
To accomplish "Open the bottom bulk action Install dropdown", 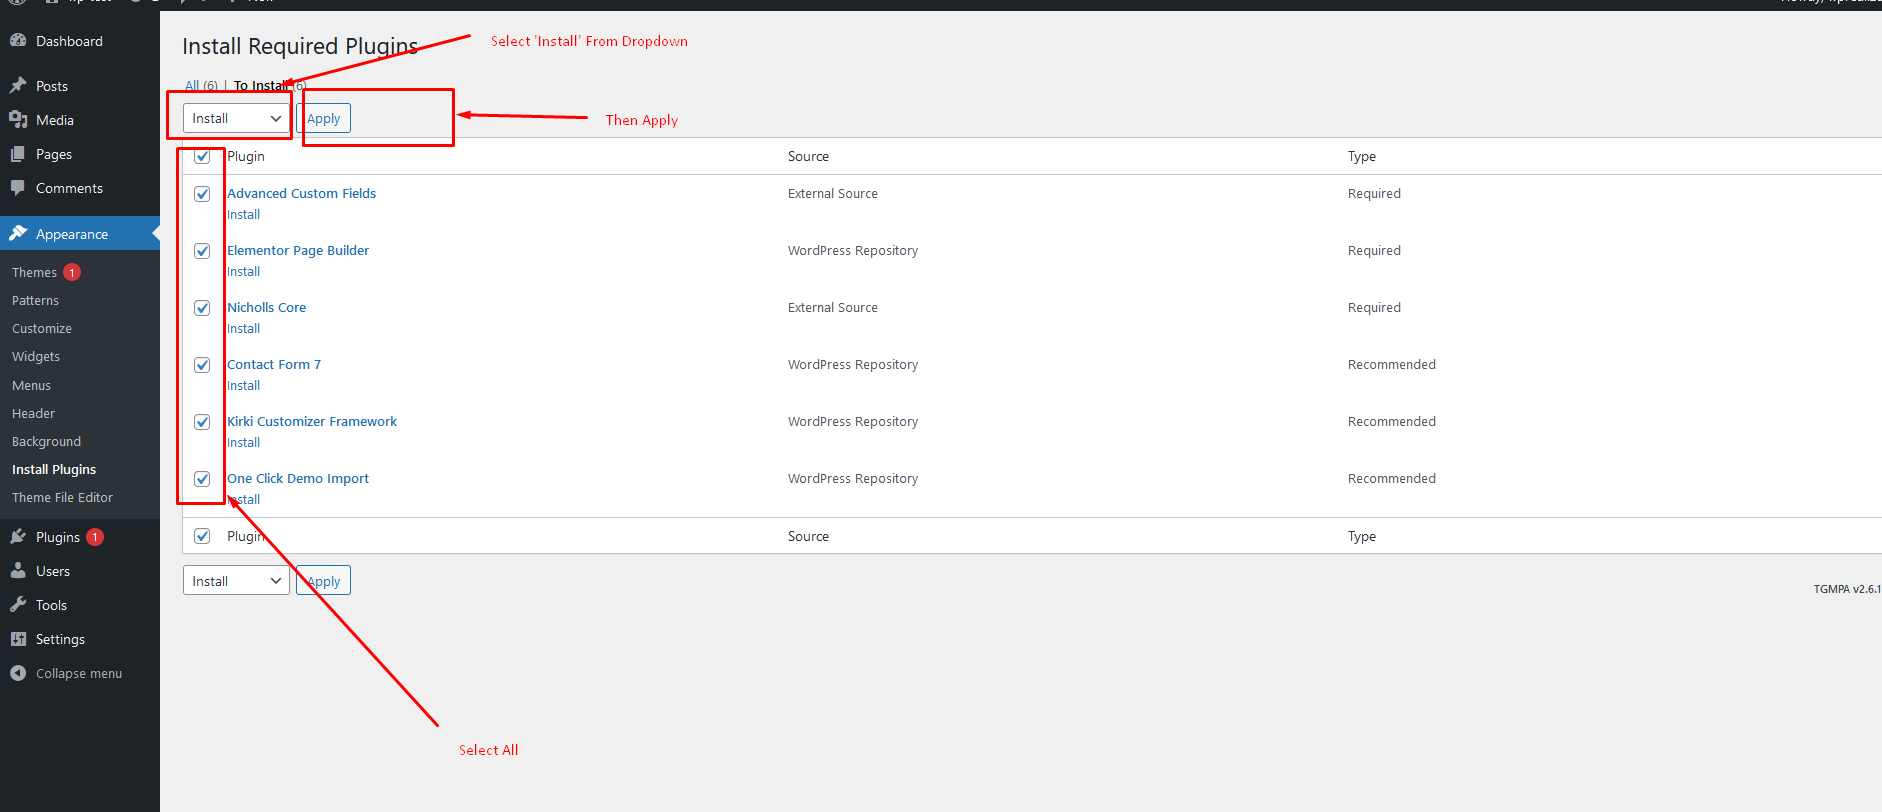I will click(236, 581).
